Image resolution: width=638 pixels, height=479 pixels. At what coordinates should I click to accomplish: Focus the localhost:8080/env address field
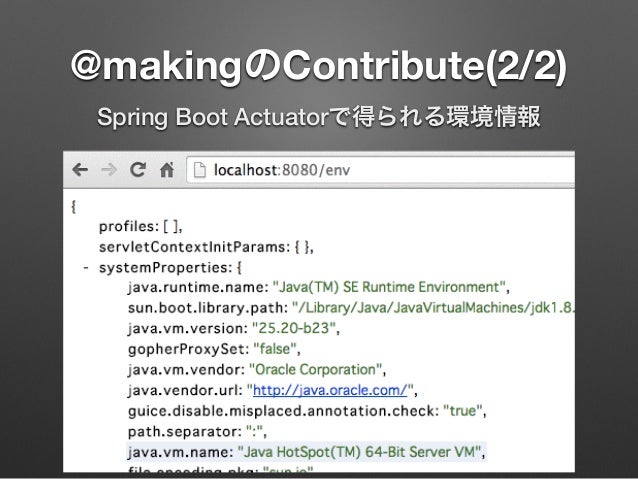380,170
